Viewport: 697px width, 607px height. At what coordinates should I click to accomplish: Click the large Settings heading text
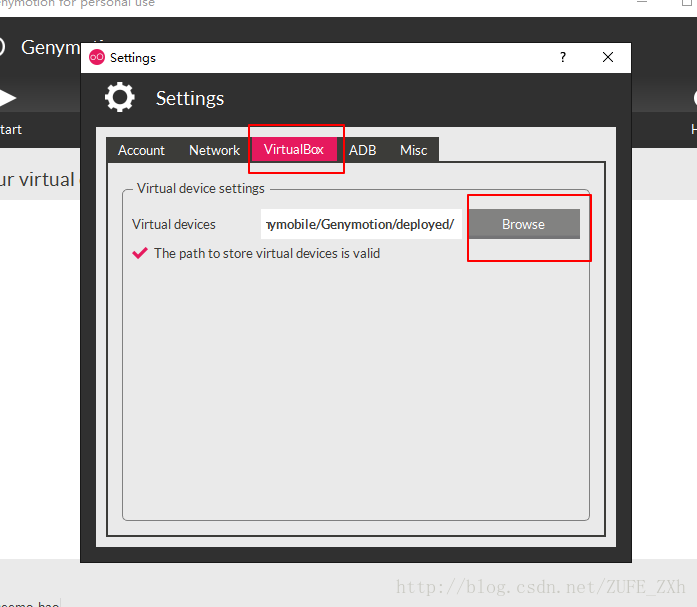190,98
